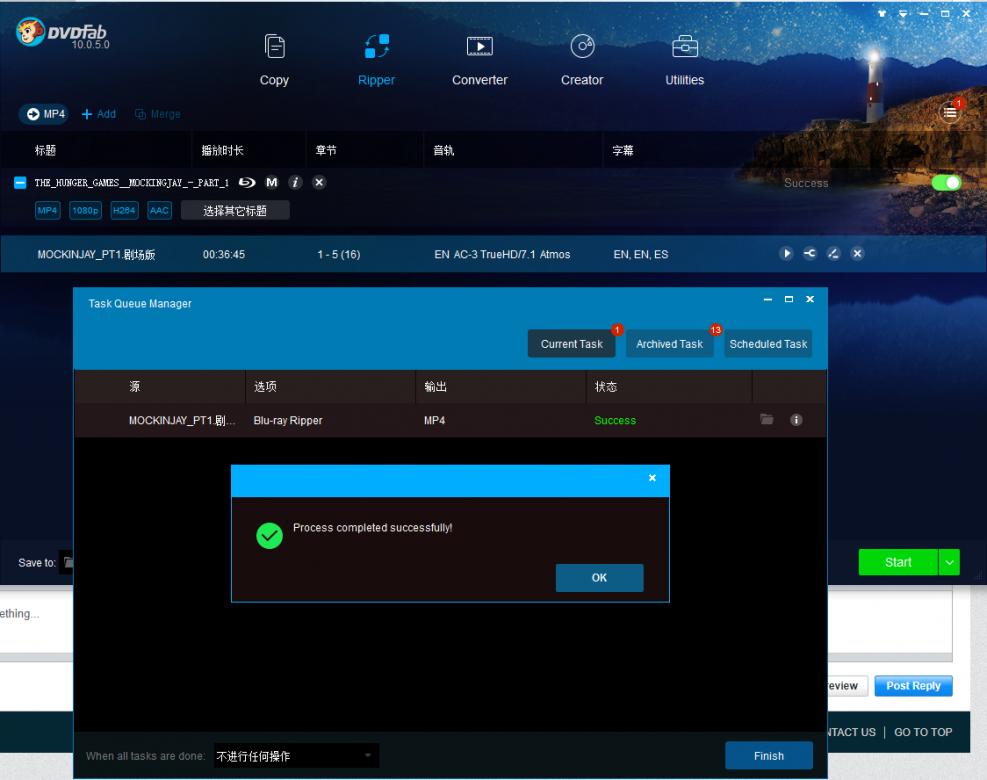
Task: Open the Utilities module
Action: (x=684, y=59)
